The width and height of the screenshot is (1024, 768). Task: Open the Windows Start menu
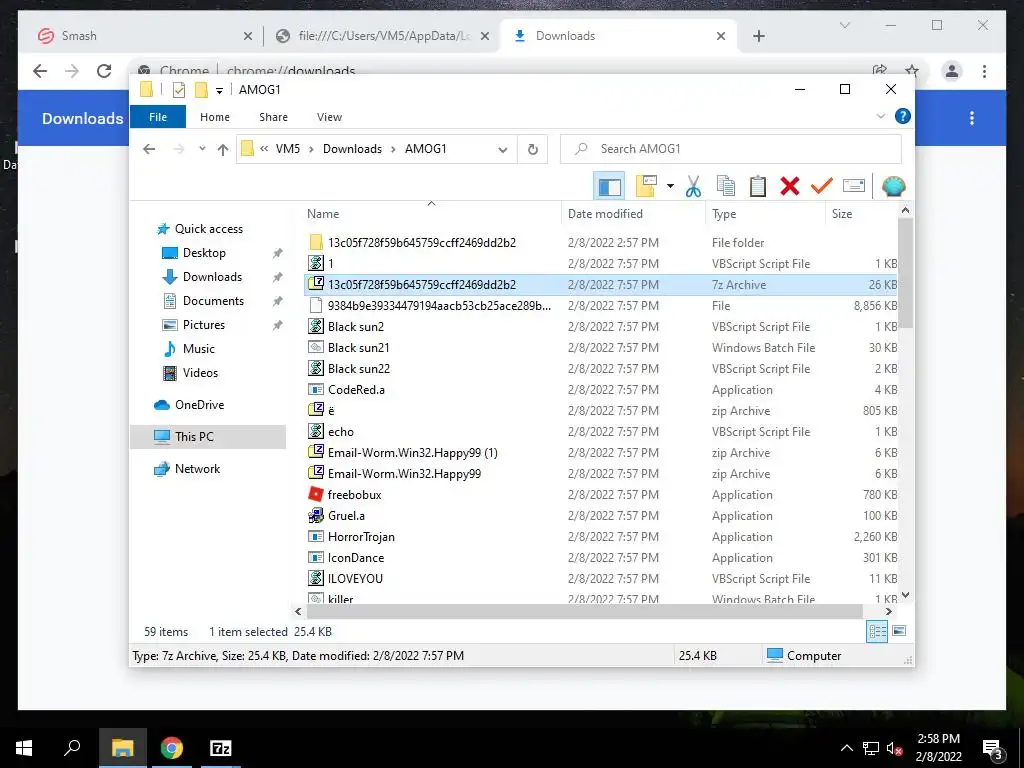24,748
